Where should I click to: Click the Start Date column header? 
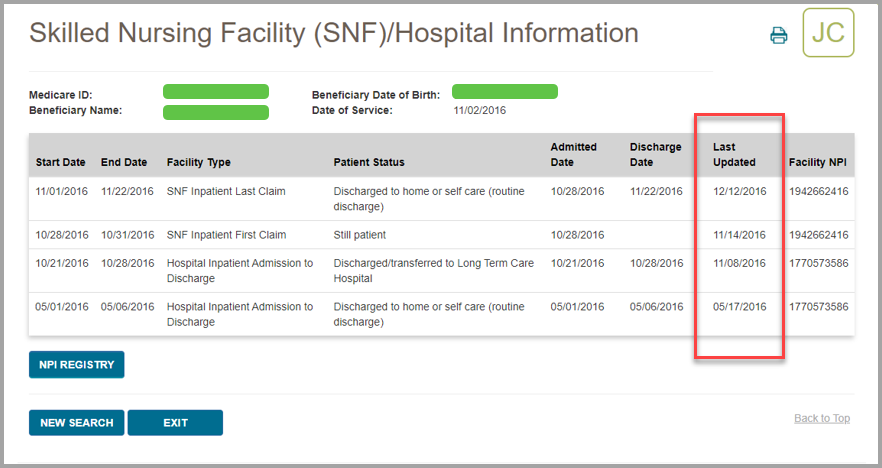click(x=61, y=162)
